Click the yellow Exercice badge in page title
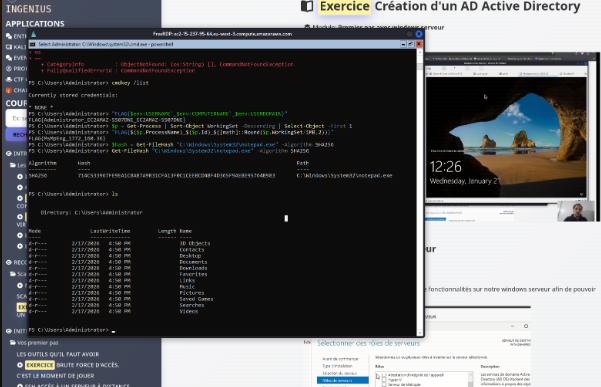This screenshot has height=387, width=601. (345, 7)
